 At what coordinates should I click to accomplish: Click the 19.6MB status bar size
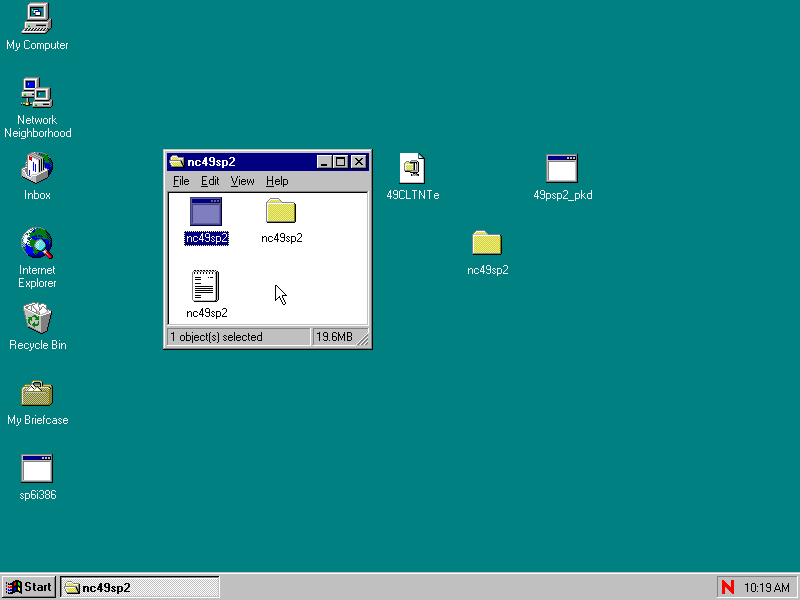pos(334,337)
